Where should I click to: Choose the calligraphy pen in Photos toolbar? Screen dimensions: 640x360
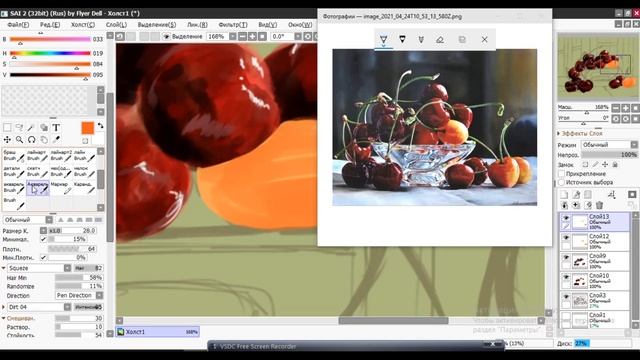(x=421, y=40)
